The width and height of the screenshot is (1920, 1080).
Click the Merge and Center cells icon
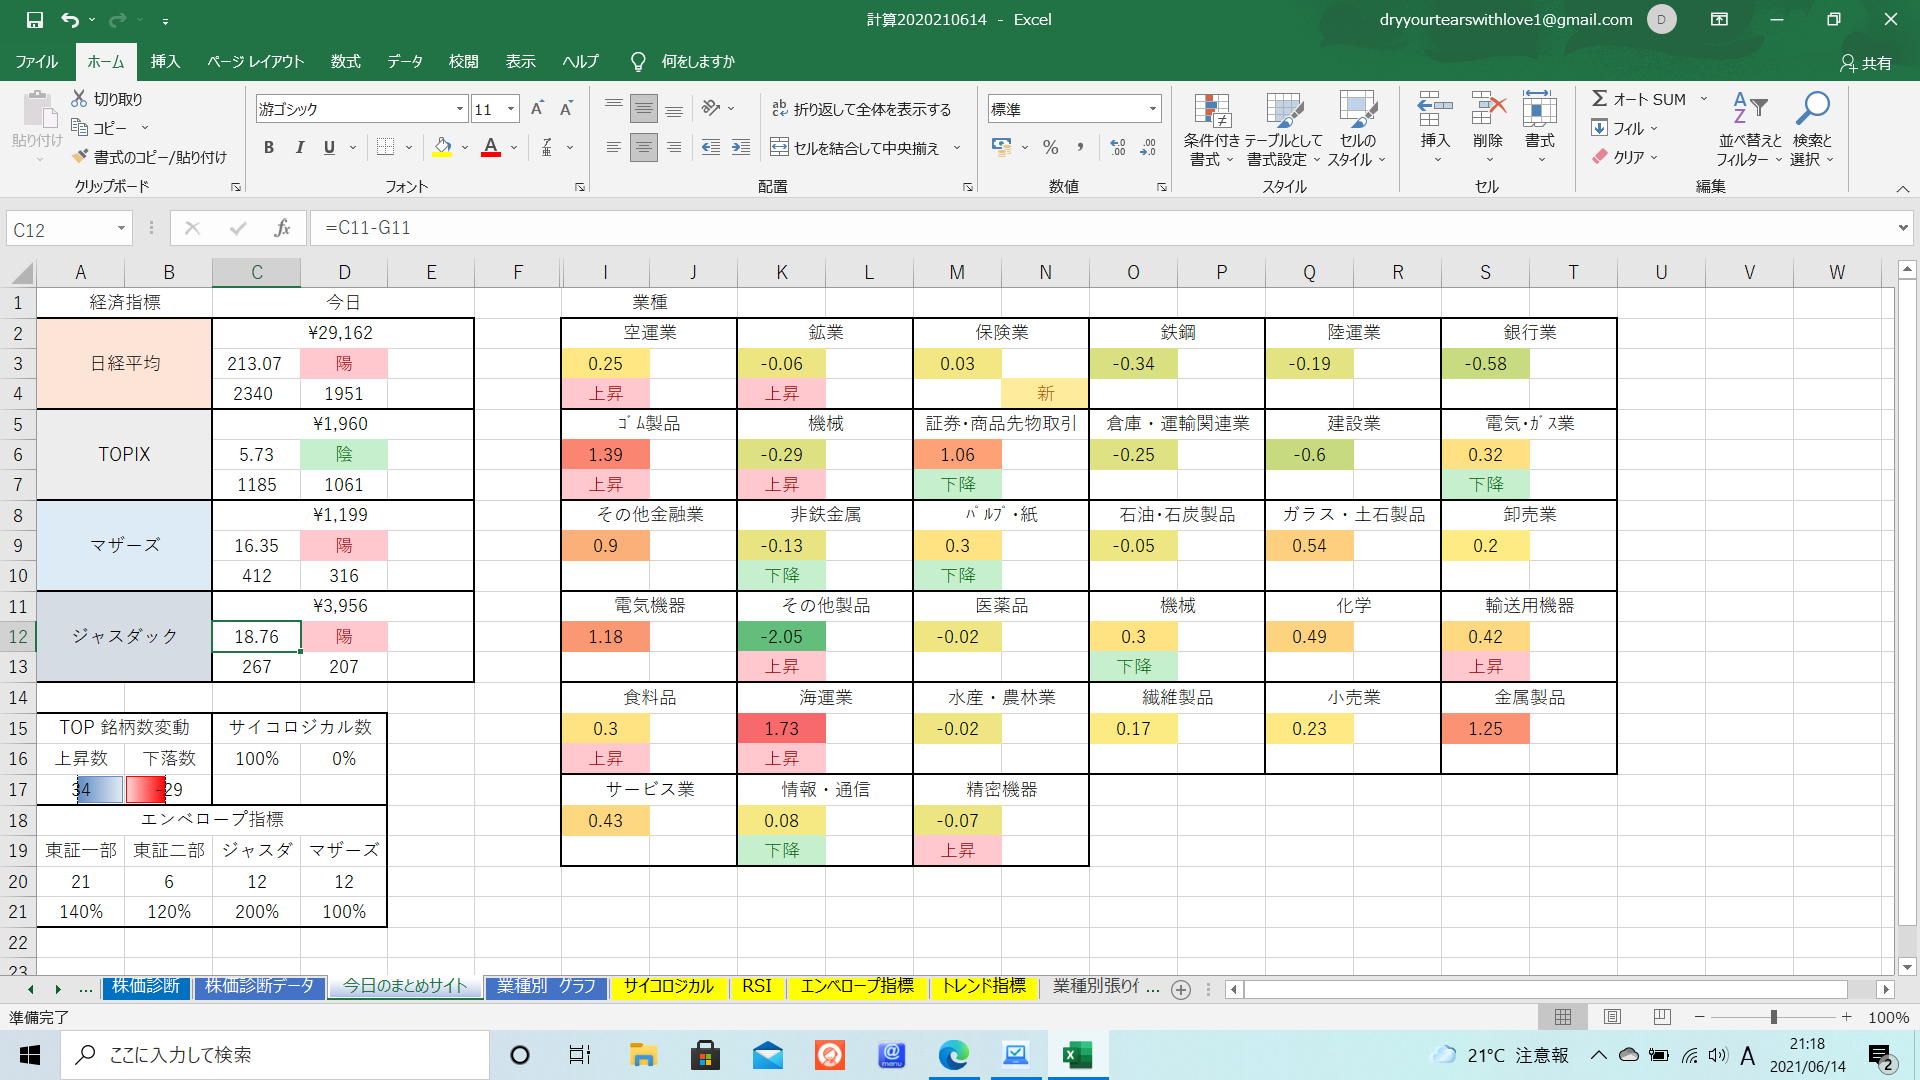(779, 148)
